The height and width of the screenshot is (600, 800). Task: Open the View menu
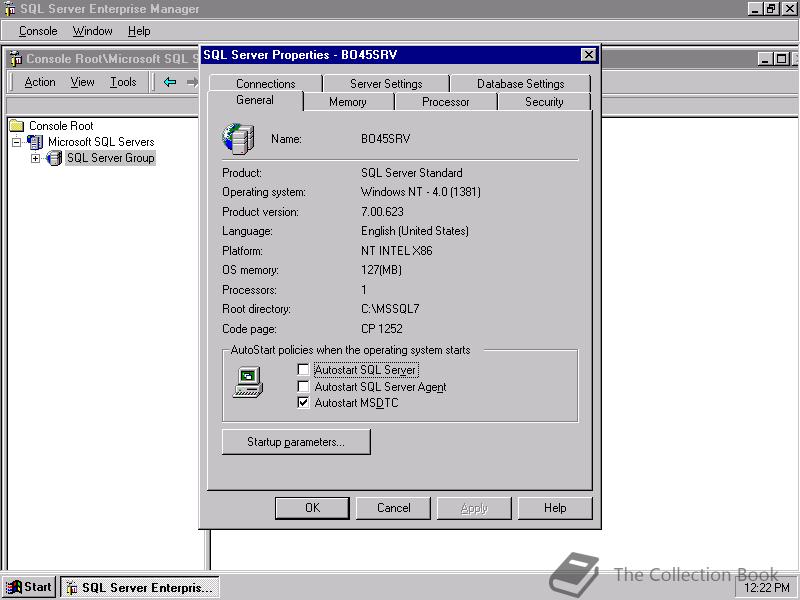(x=82, y=82)
